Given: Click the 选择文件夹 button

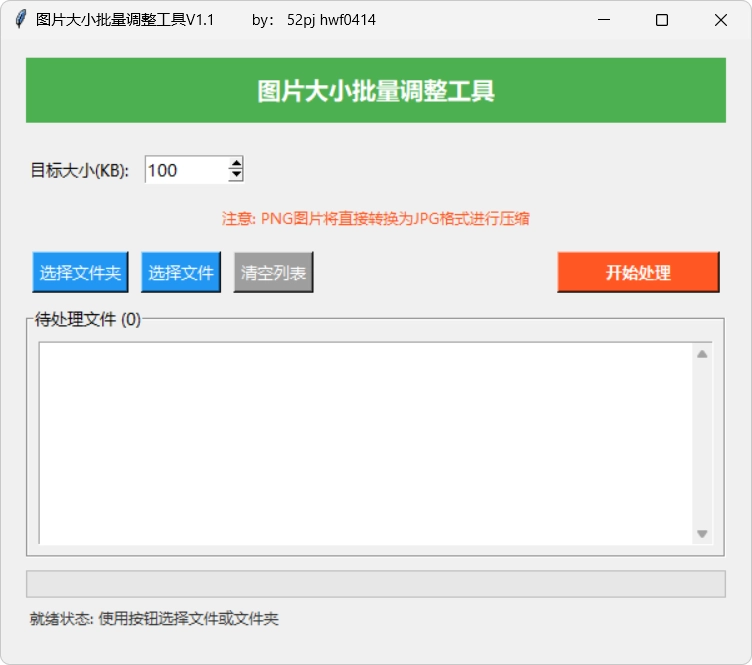Looking at the screenshot, I should (80, 272).
